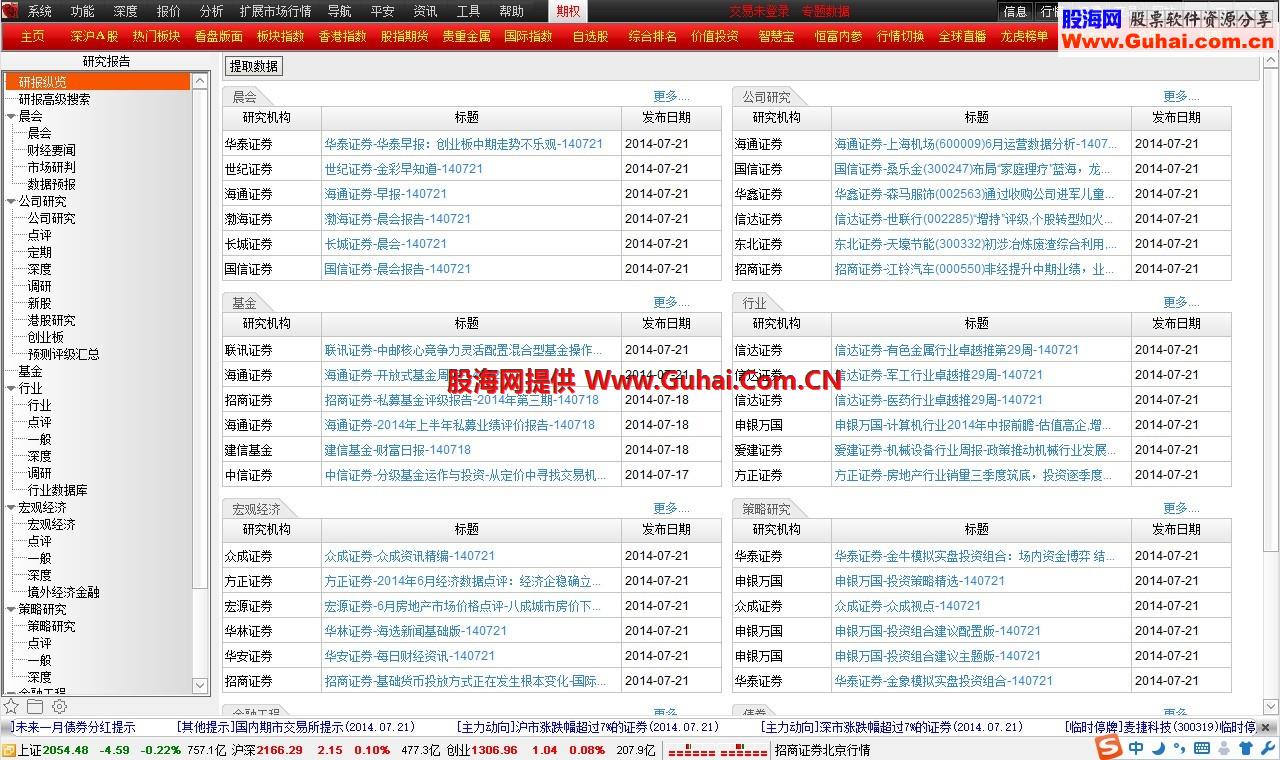Toggle the 中 Chinese input mode icon
The width and height of the screenshot is (1280, 760).
click(1136, 748)
